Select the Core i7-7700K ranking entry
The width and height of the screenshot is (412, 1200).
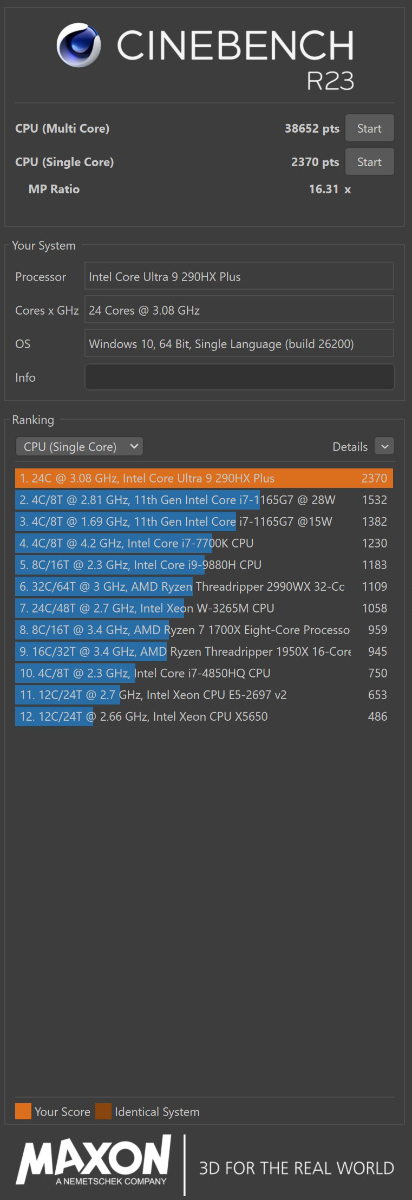point(204,543)
